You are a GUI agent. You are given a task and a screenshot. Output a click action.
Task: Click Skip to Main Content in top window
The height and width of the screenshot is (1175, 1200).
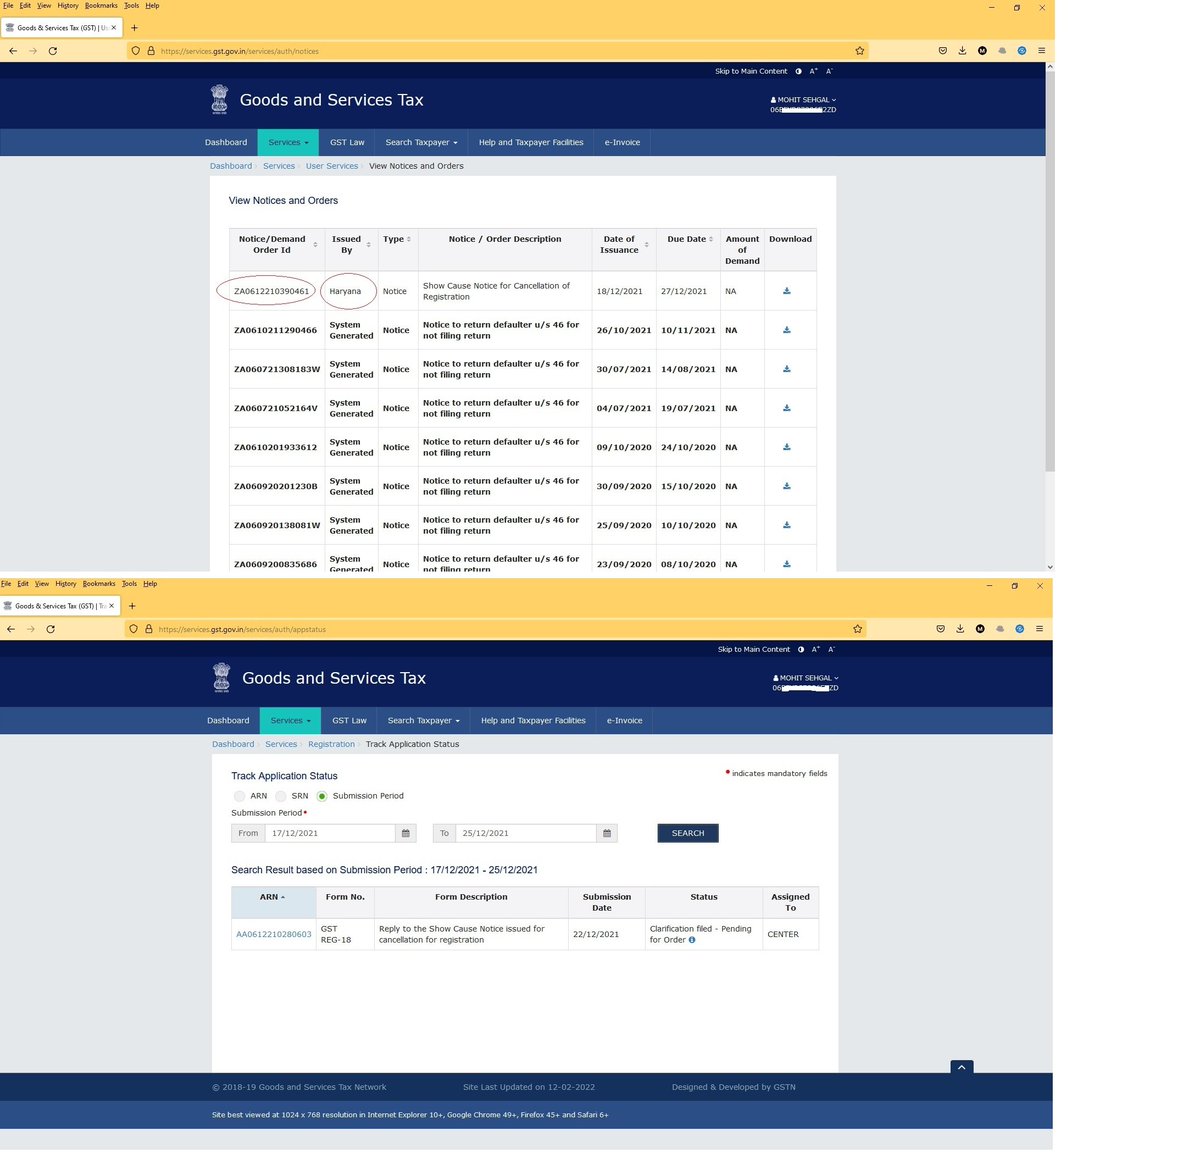point(751,72)
